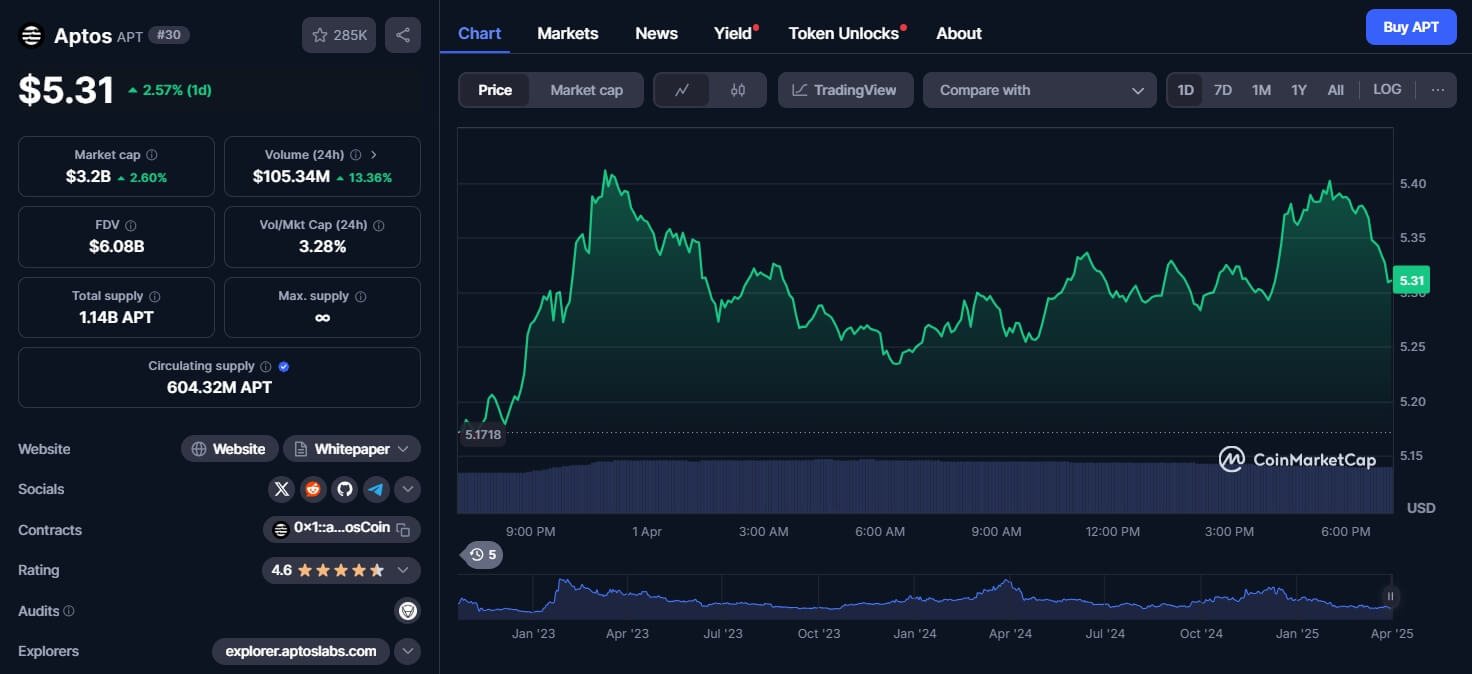1472x674 pixels.
Task: Open the GitHub social icon
Action: [x=345, y=489]
